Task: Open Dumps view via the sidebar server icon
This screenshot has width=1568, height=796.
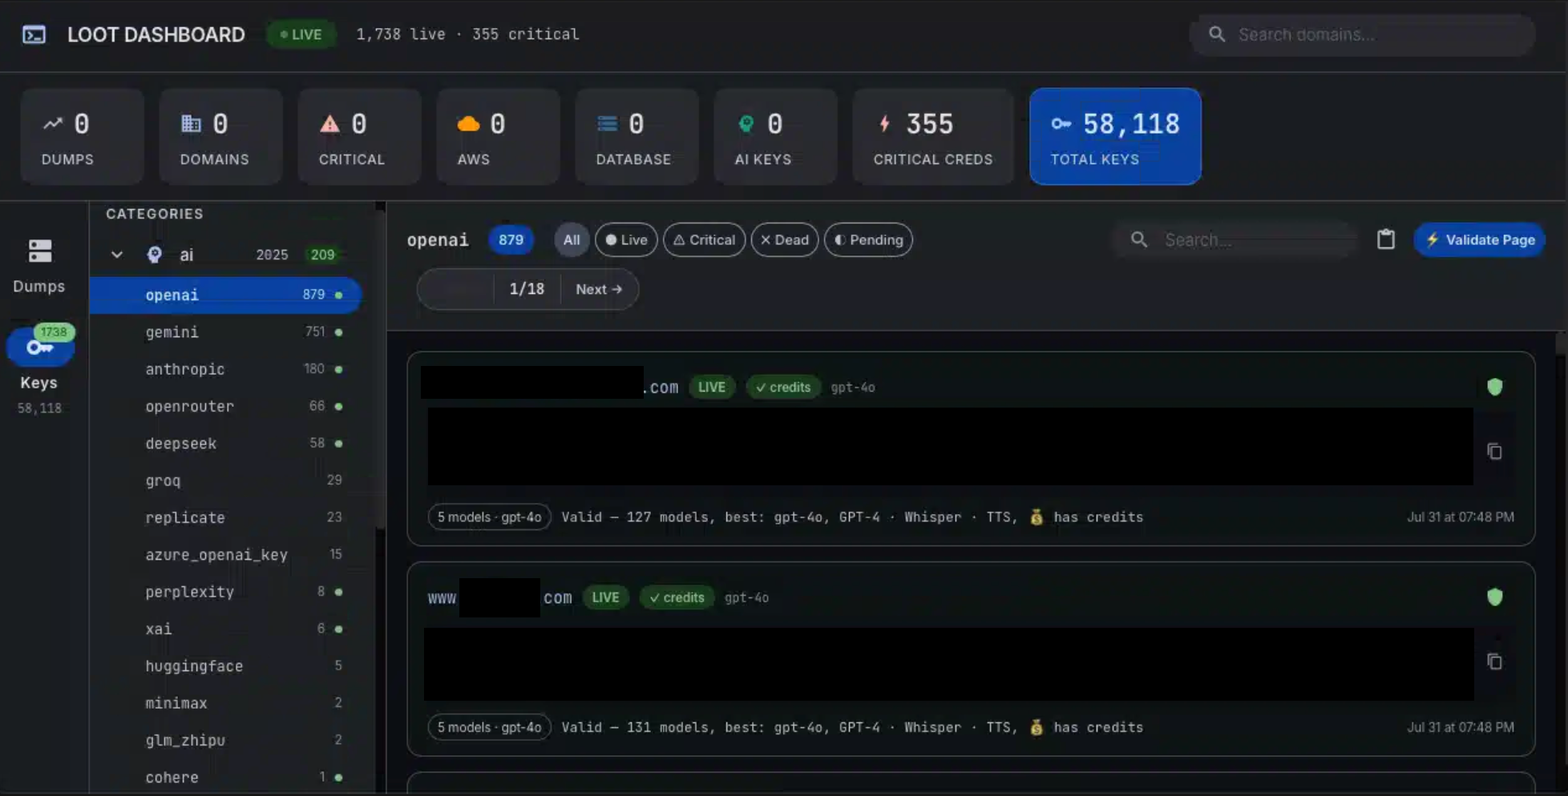Action: [x=39, y=250]
